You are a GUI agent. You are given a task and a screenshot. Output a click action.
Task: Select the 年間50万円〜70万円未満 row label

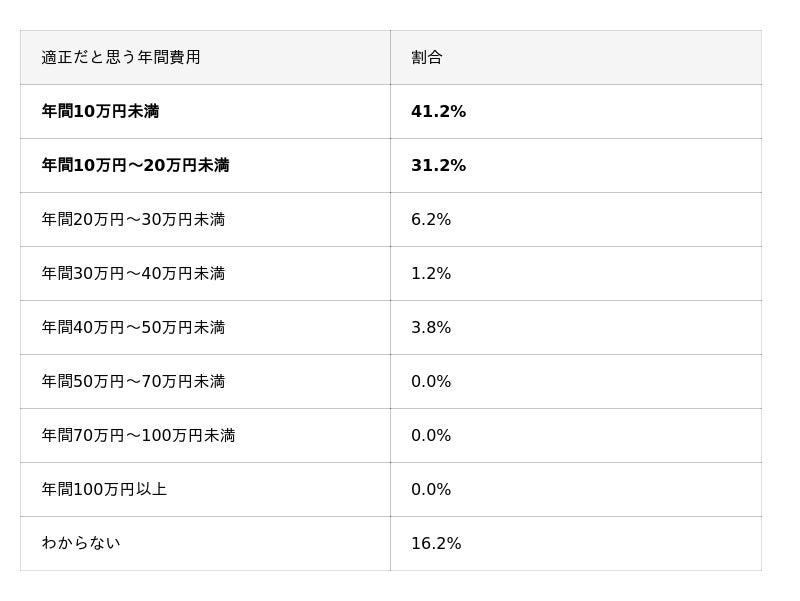point(133,382)
